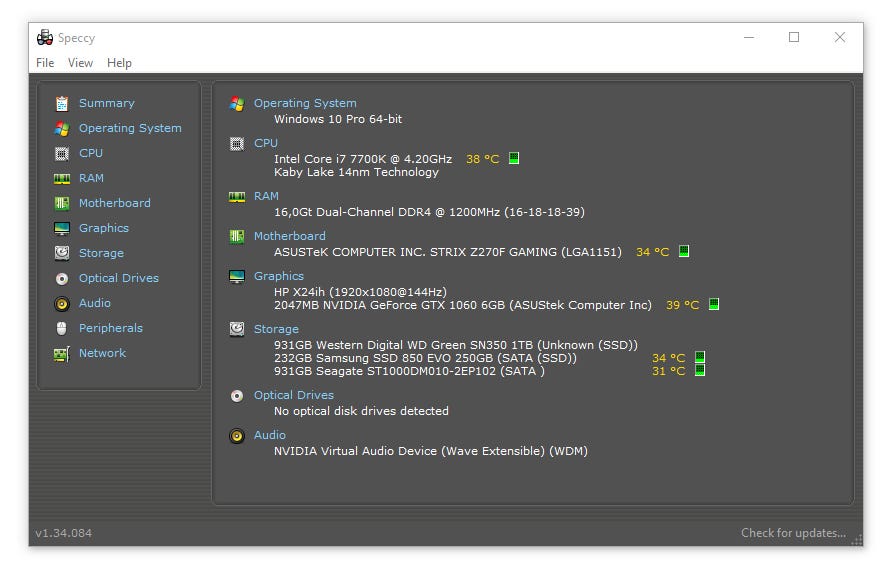The image size is (889, 568).
Task: Click Motherboard heading link in summary
Action: (x=289, y=236)
